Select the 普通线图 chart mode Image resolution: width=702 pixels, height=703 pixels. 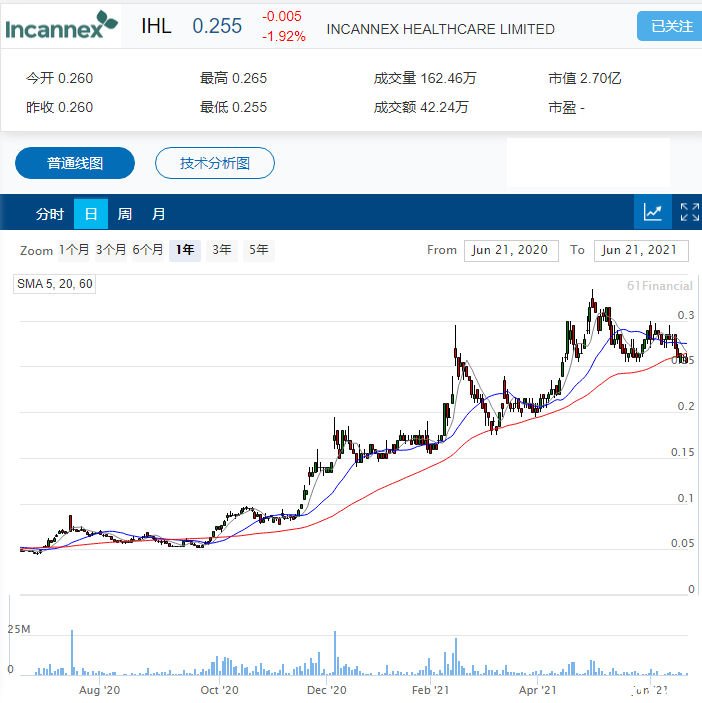coord(75,163)
